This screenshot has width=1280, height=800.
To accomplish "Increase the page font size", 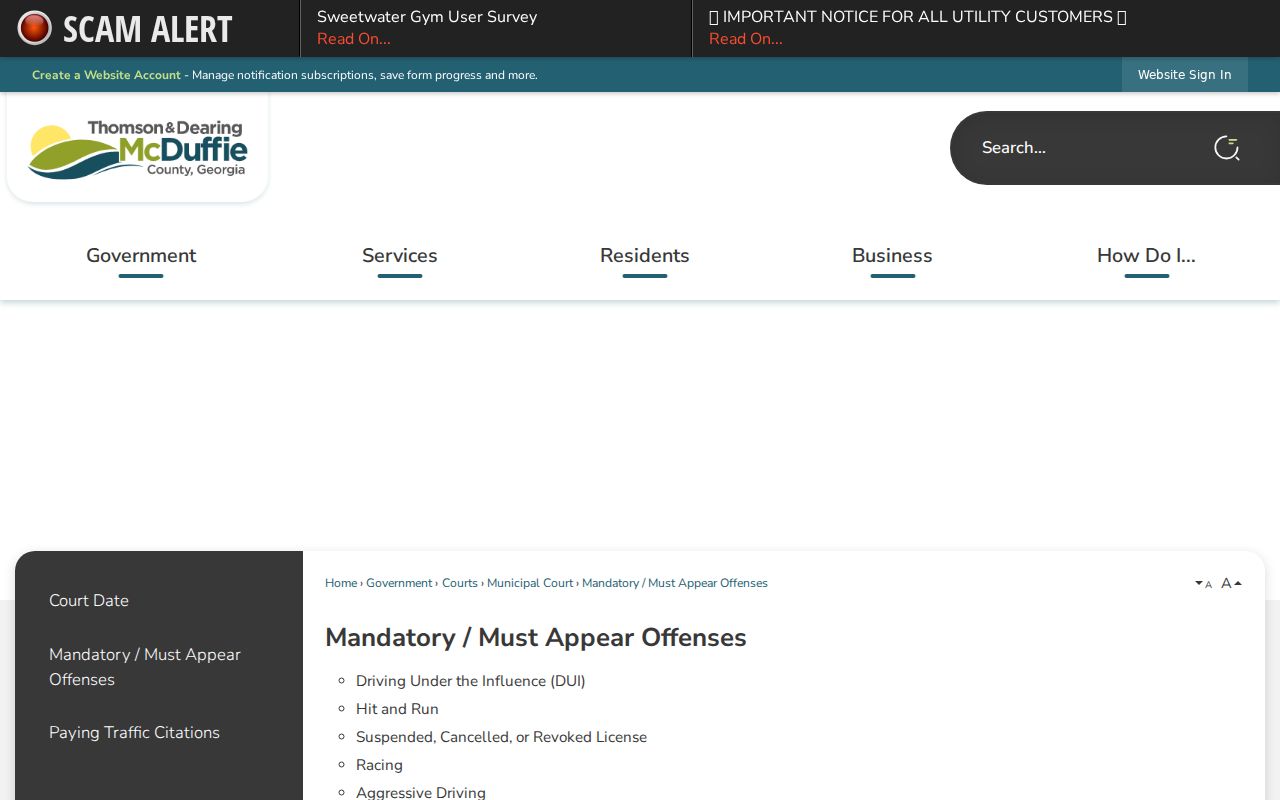I will pyautogui.click(x=1231, y=583).
